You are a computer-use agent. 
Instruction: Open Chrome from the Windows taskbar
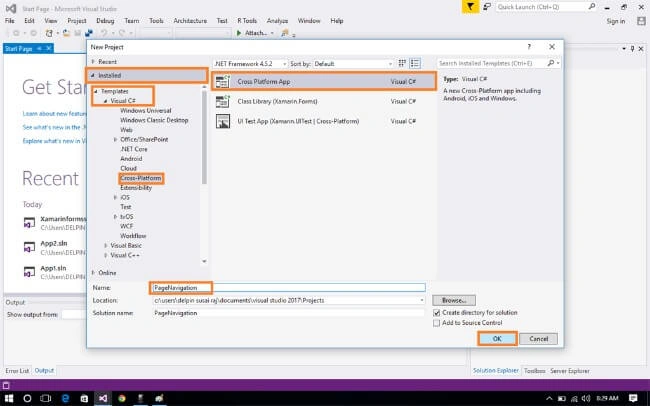pos(122,398)
